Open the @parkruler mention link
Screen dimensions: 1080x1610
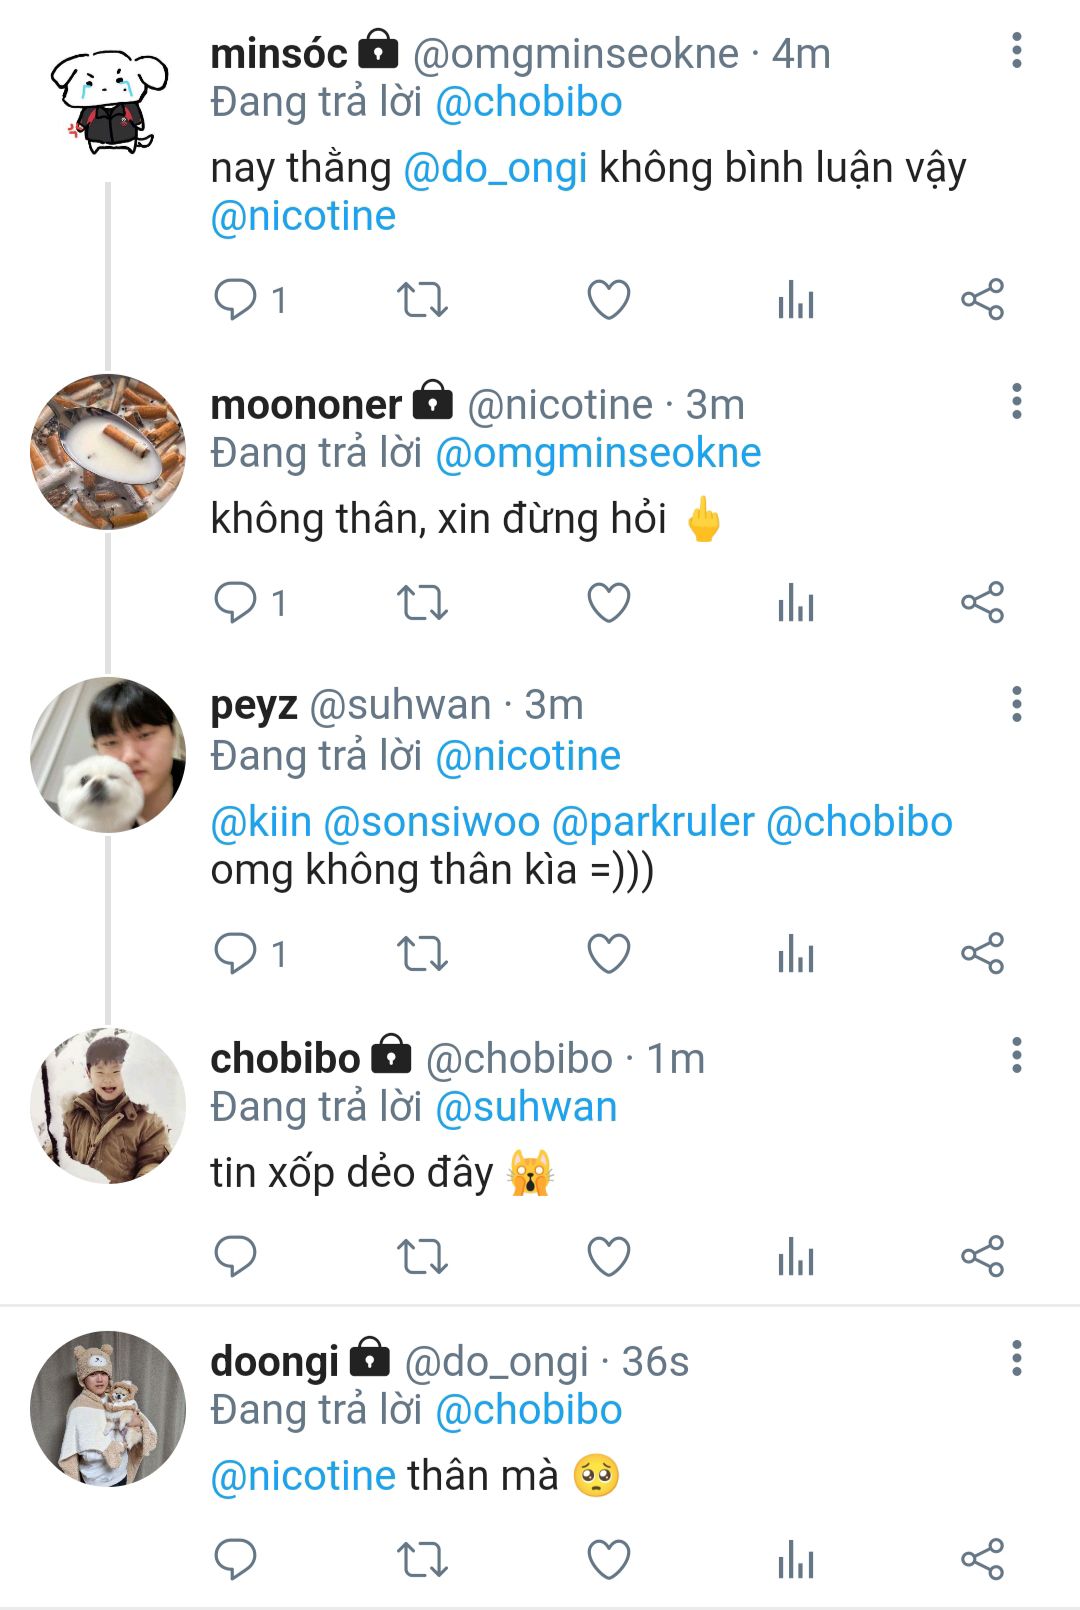pyautogui.click(x=652, y=822)
